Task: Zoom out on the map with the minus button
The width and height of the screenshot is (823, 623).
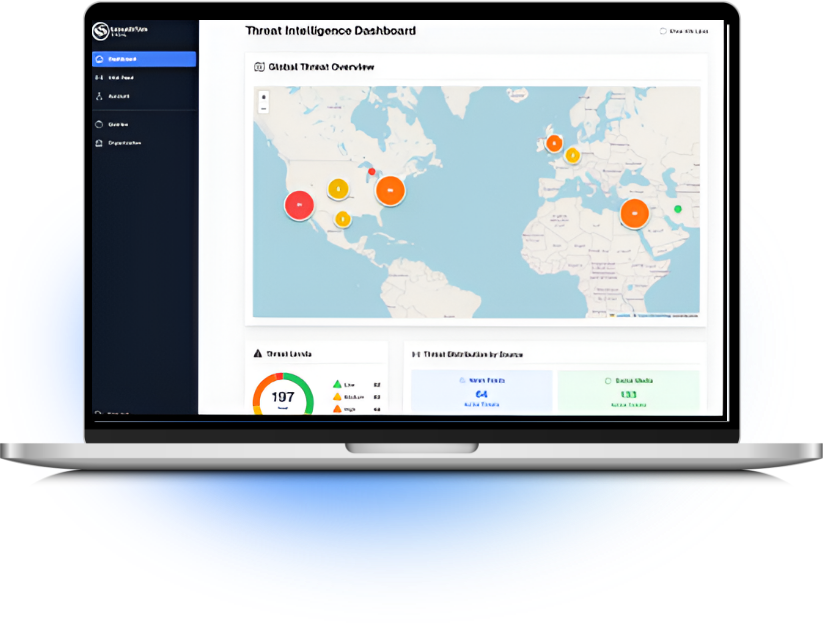Action: click(x=264, y=108)
